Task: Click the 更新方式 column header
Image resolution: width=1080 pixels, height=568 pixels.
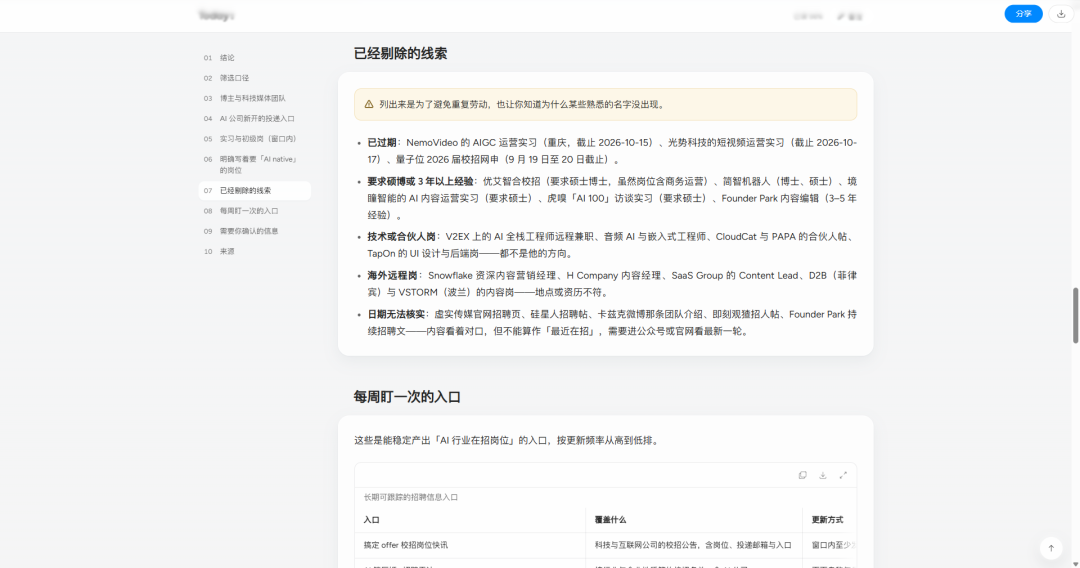Action: 827,520
